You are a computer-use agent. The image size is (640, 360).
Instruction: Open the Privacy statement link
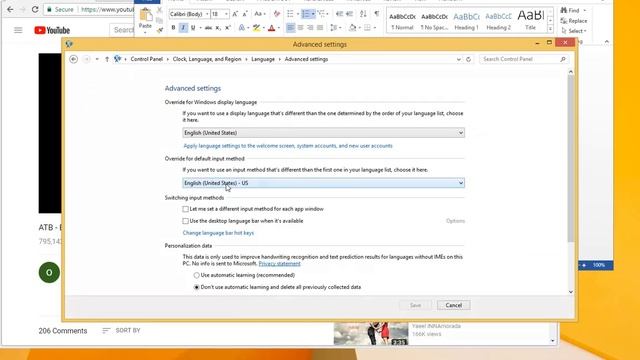280,264
